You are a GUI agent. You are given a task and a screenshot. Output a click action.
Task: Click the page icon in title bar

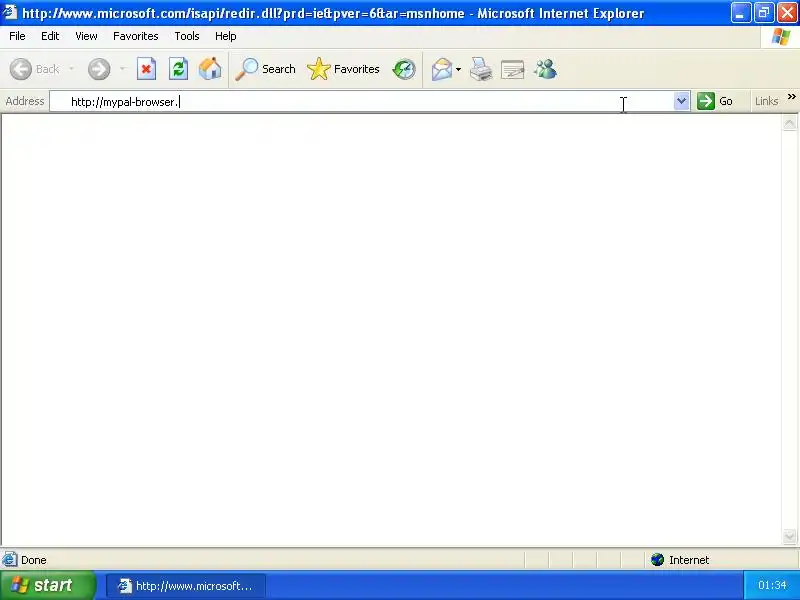tap(10, 12)
